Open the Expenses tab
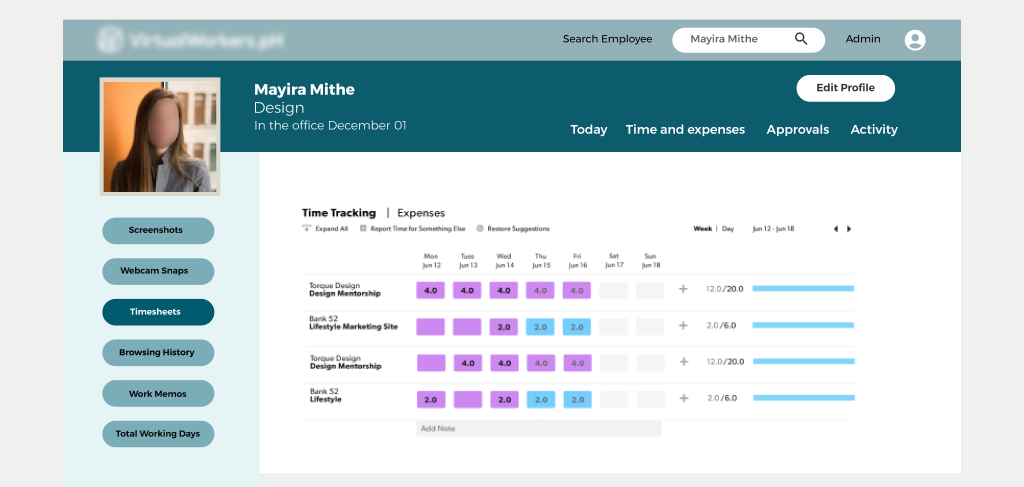This screenshot has width=1024, height=487. point(421,213)
